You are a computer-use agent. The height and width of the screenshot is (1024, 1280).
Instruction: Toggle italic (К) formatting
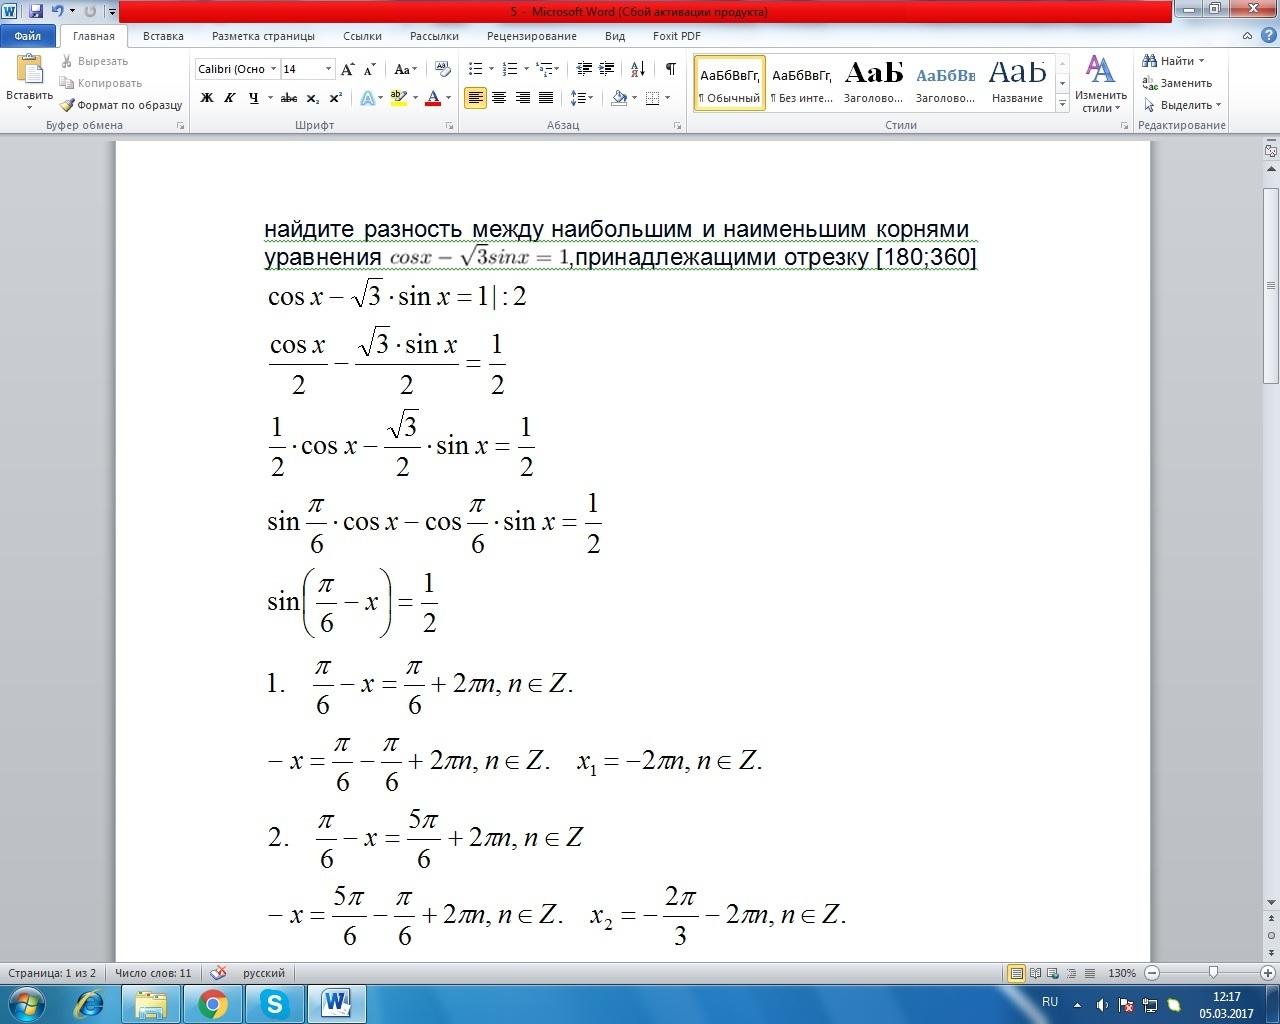(x=230, y=98)
